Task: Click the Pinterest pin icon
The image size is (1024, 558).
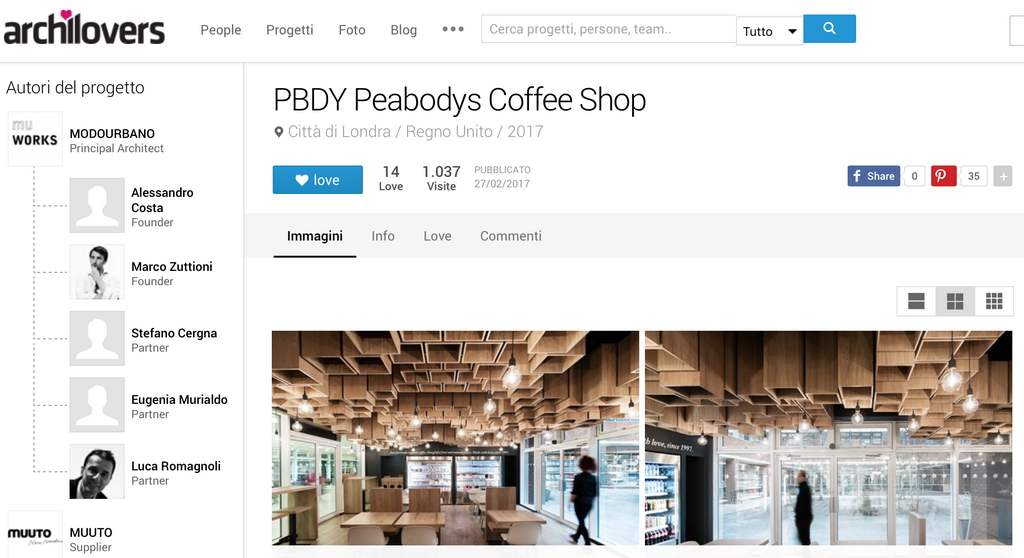Action: tap(943, 176)
